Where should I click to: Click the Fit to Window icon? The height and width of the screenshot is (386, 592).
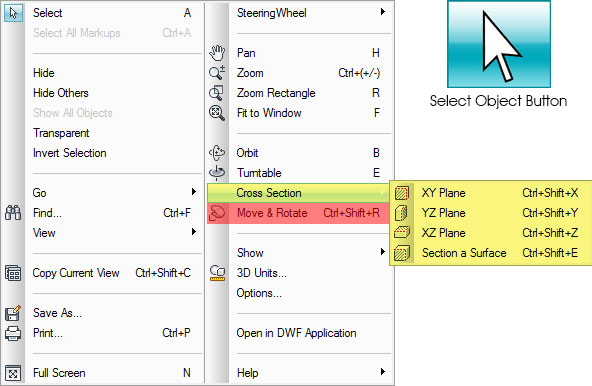point(217,113)
